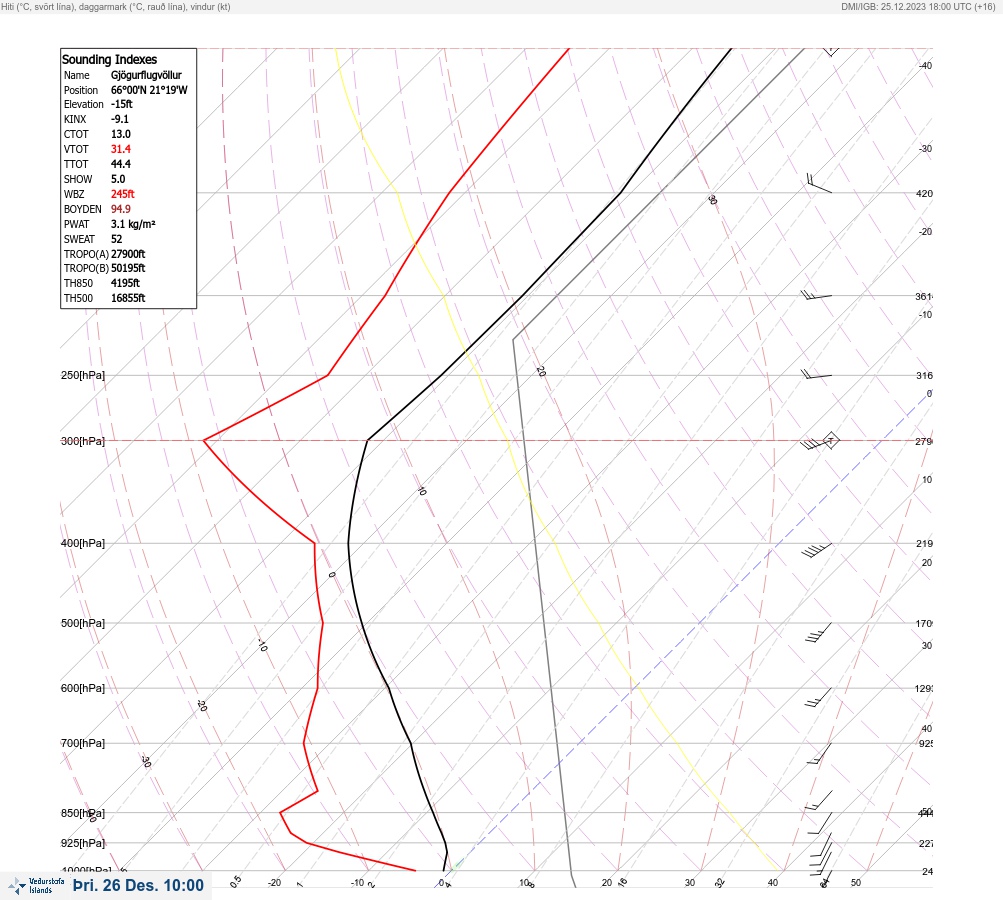The image size is (1003, 900).
Task: Click the wind barb beside the 420 label
Action: click(819, 183)
